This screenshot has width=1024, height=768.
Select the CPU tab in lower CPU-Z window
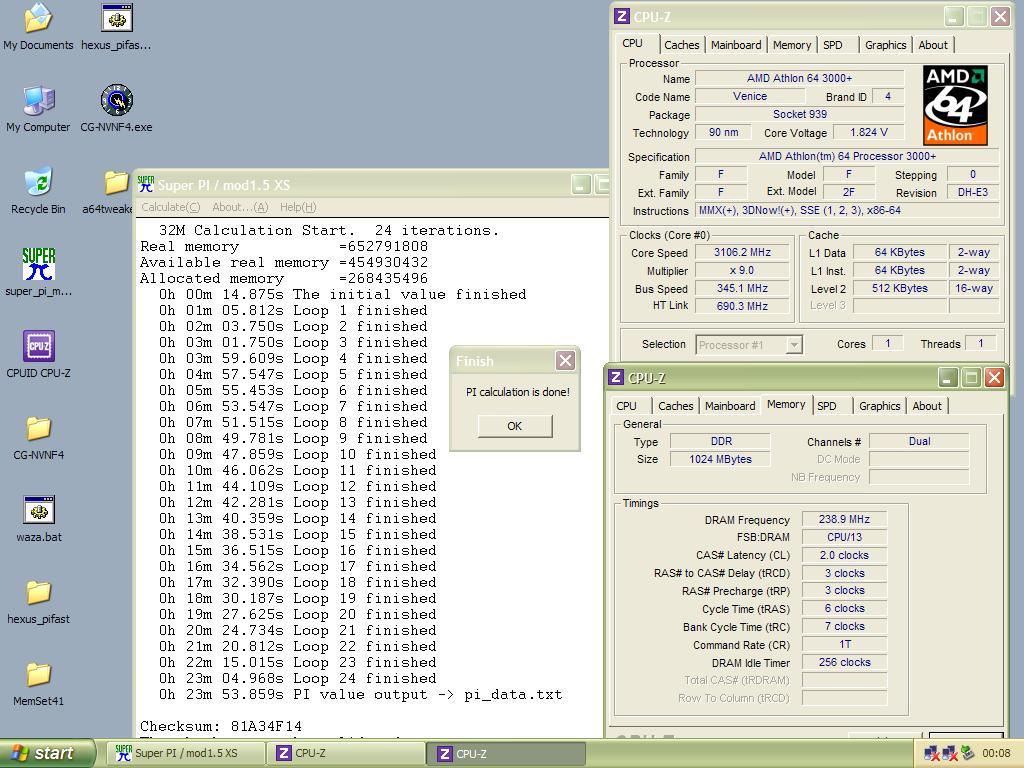[626, 406]
